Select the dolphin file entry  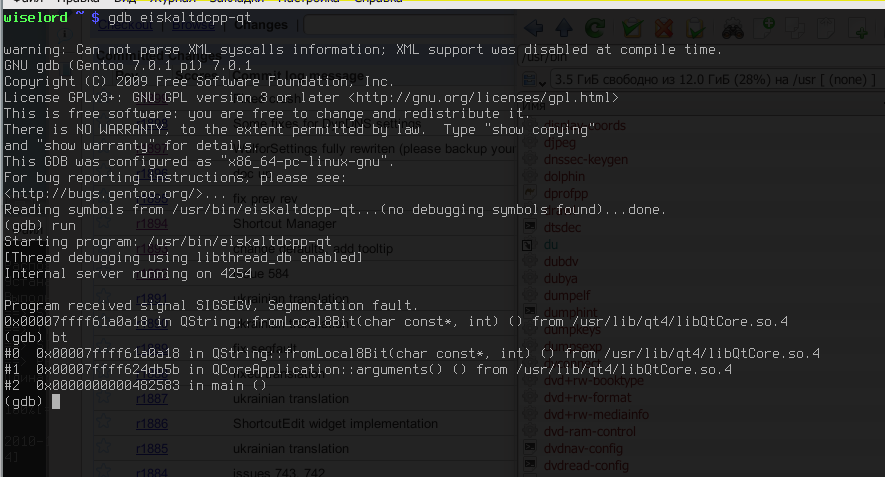[567, 176]
